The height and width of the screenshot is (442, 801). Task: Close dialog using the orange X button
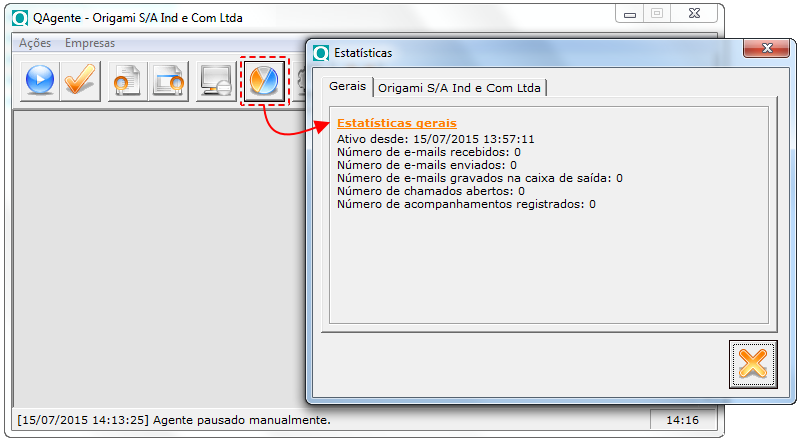tap(753, 364)
